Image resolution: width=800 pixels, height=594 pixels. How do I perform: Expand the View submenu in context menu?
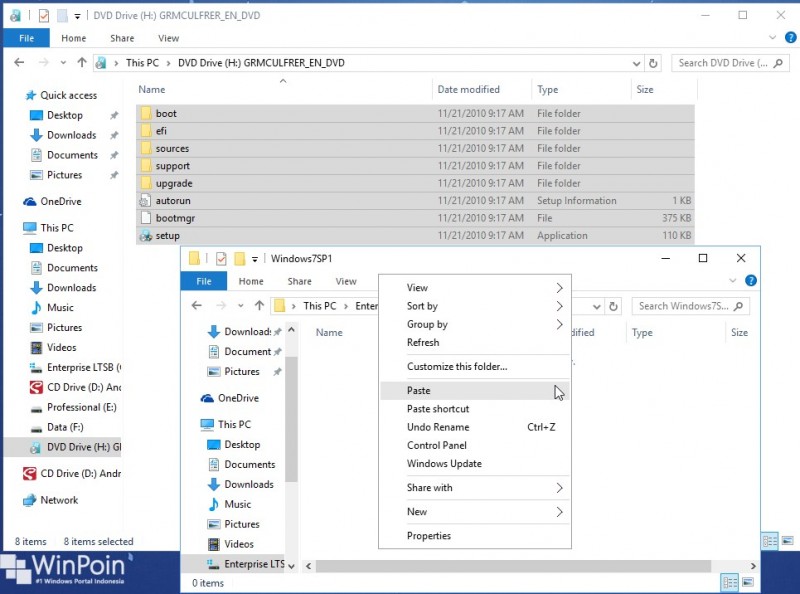[x=475, y=288]
